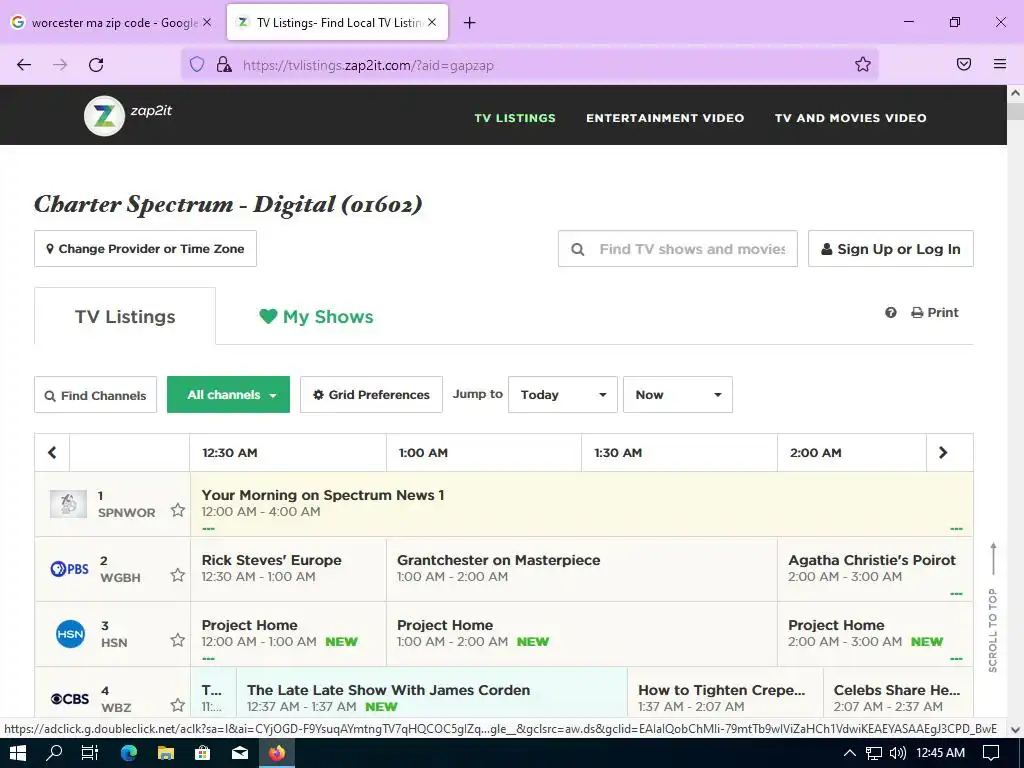Open a new browser tab
1024x768 pixels.
pyautogui.click(x=470, y=23)
